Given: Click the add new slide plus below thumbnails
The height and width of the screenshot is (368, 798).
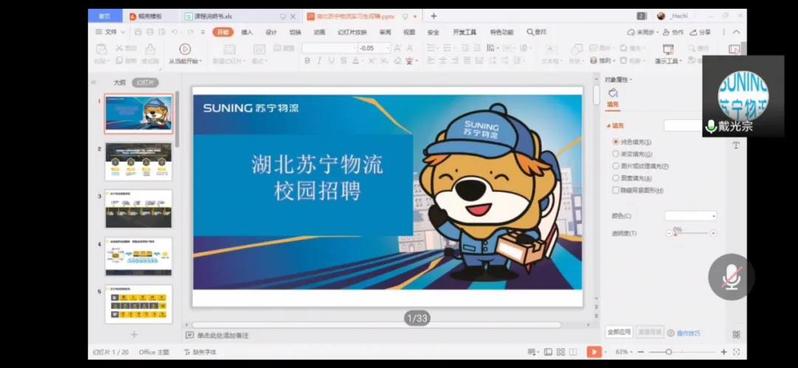Looking at the screenshot, I should [x=134, y=334].
